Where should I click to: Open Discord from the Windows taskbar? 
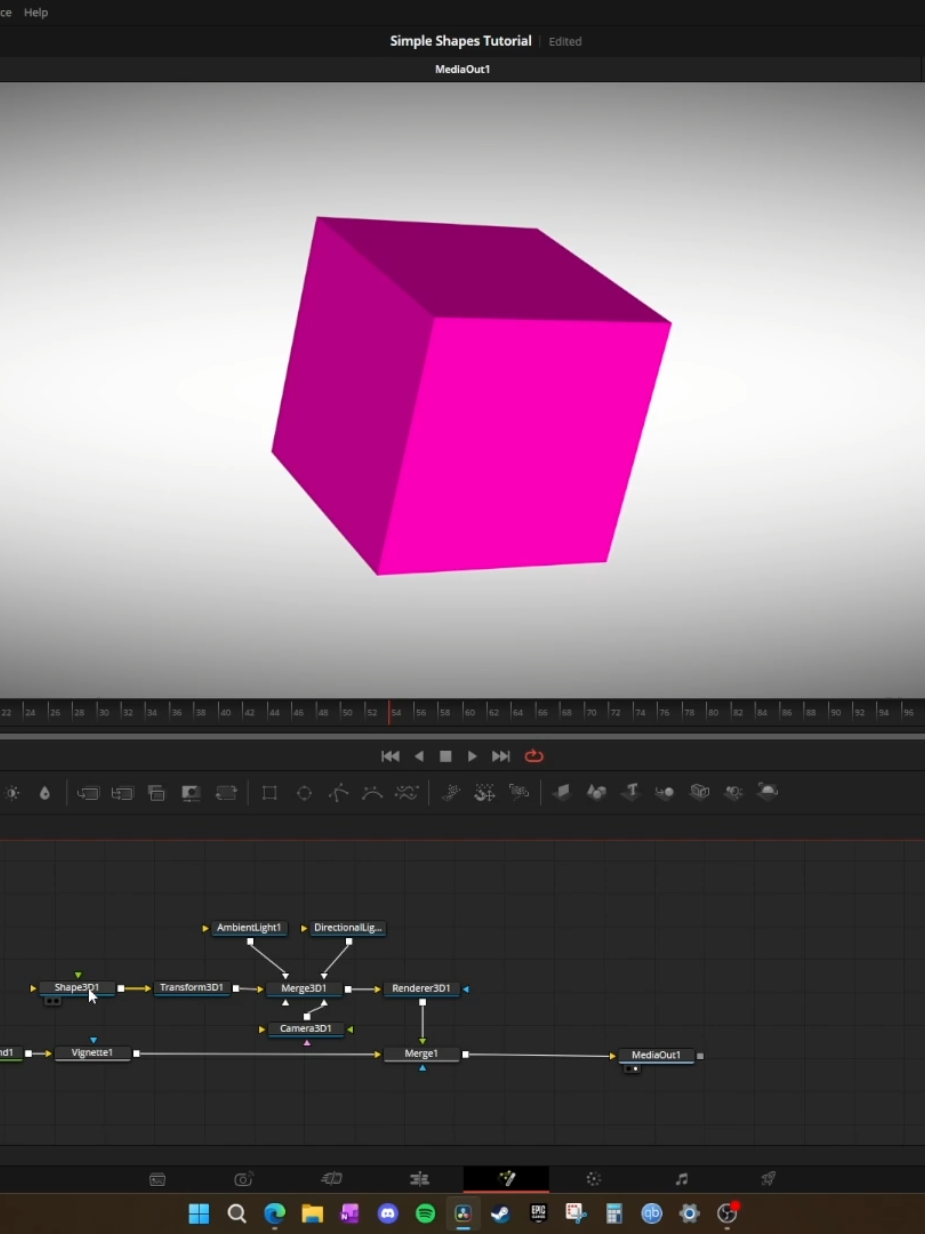388,1213
